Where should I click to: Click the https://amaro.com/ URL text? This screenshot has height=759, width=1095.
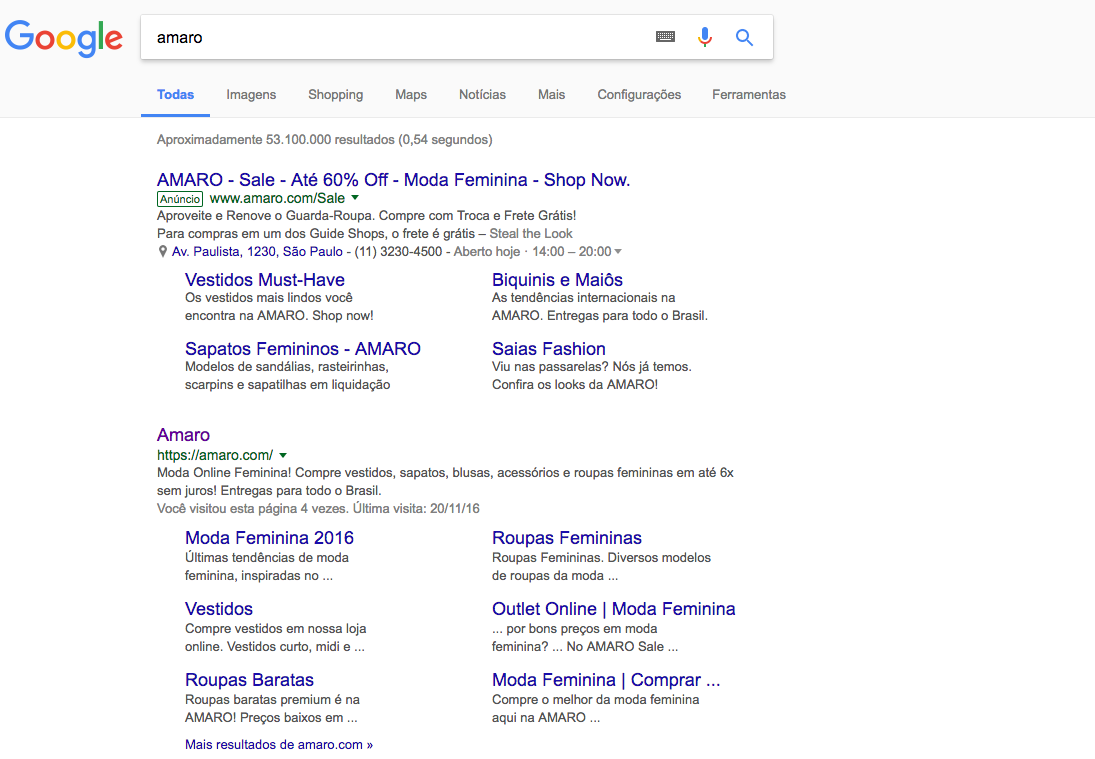coord(215,455)
